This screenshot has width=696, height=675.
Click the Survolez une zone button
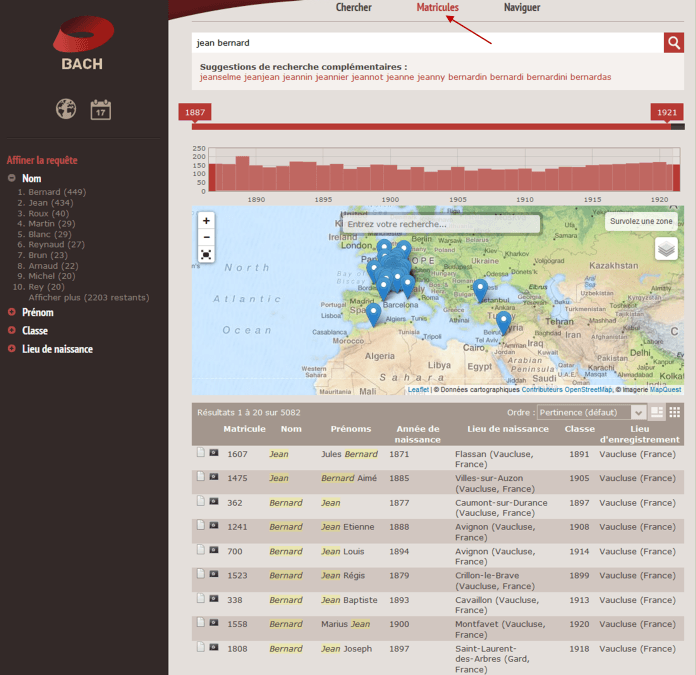click(x=642, y=221)
